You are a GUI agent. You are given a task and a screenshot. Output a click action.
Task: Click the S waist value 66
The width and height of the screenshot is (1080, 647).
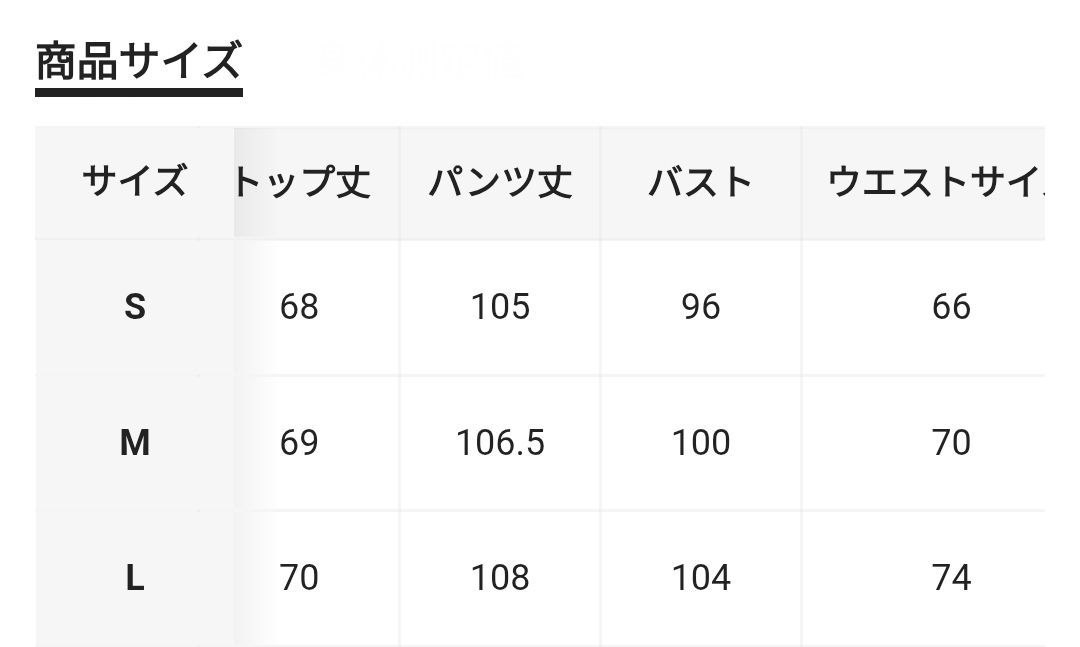tap(951, 307)
